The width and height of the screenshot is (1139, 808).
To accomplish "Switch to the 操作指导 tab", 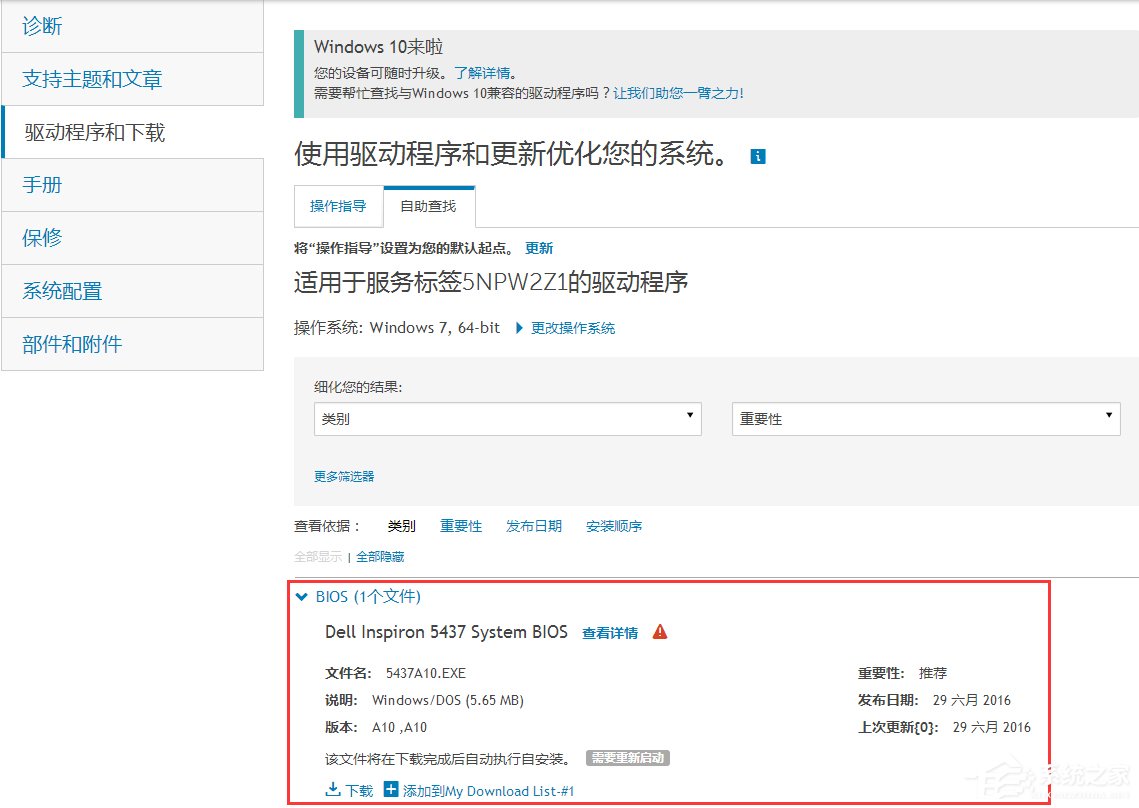I will (x=337, y=206).
